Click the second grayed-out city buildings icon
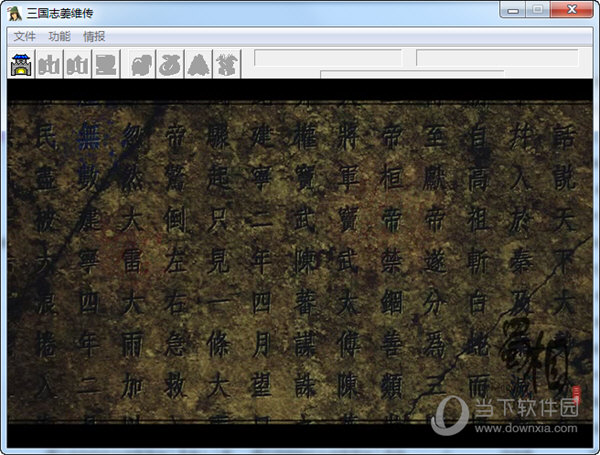This screenshot has width=600, height=455. [78, 64]
